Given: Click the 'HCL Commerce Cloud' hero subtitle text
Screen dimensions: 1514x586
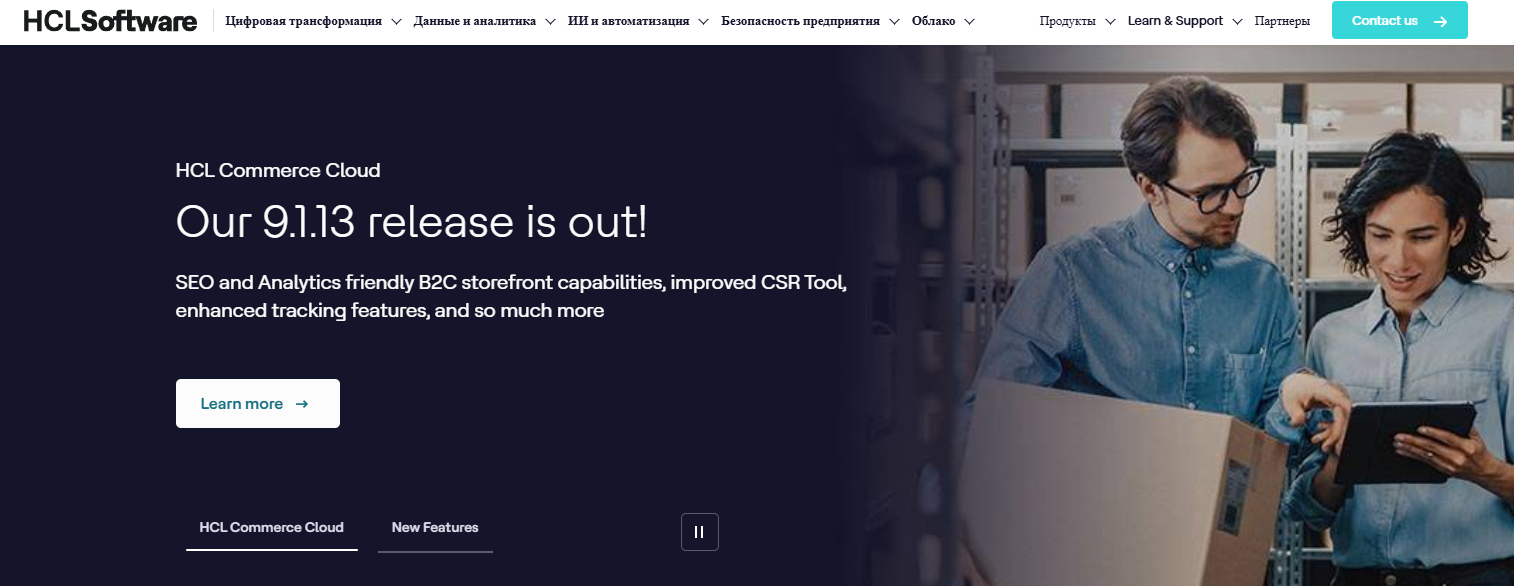Looking at the screenshot, I should pyautogui.click(x=278, y=170).
